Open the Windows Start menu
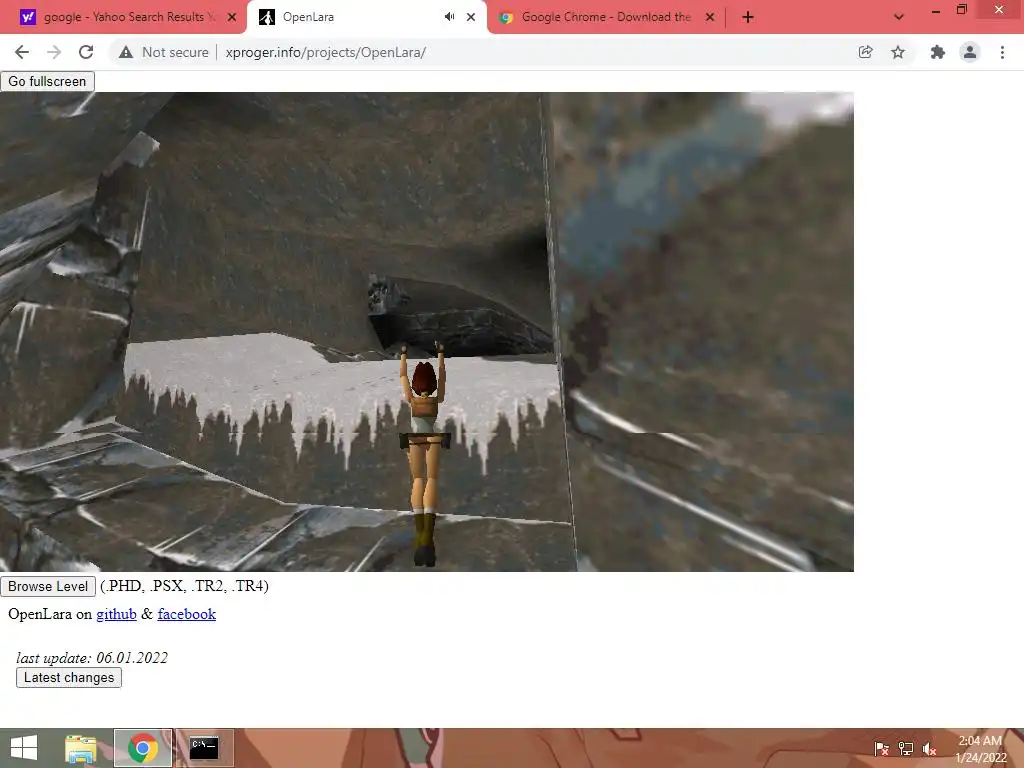The image size is (1024, 768). pos(24,748)
